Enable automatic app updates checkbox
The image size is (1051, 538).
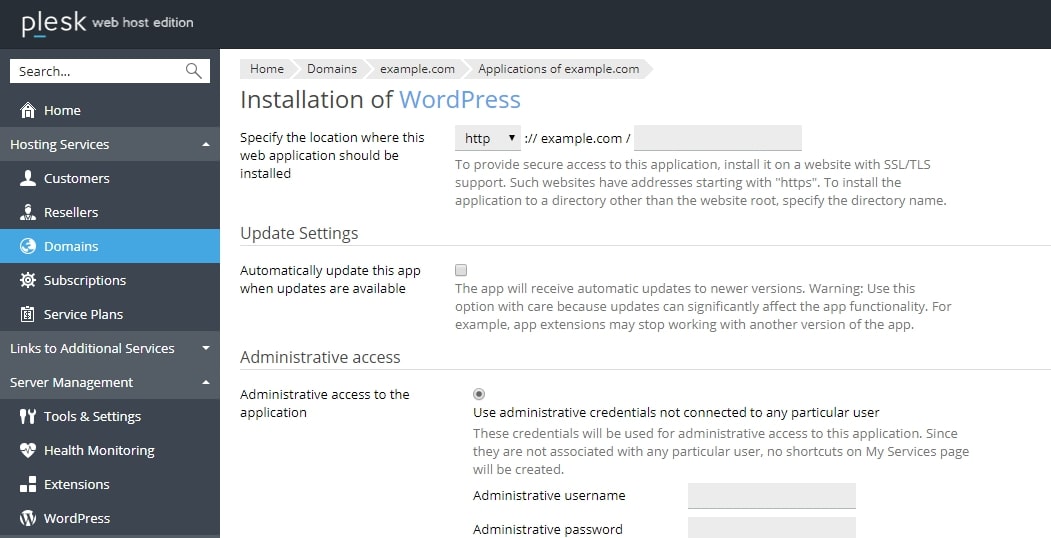(460, 270)
